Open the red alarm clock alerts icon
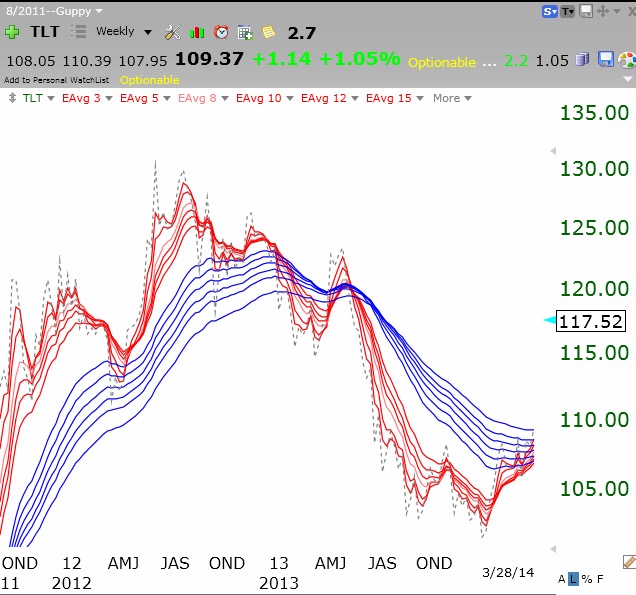Screen dimensions: 636x595 [x=221, y=32]
